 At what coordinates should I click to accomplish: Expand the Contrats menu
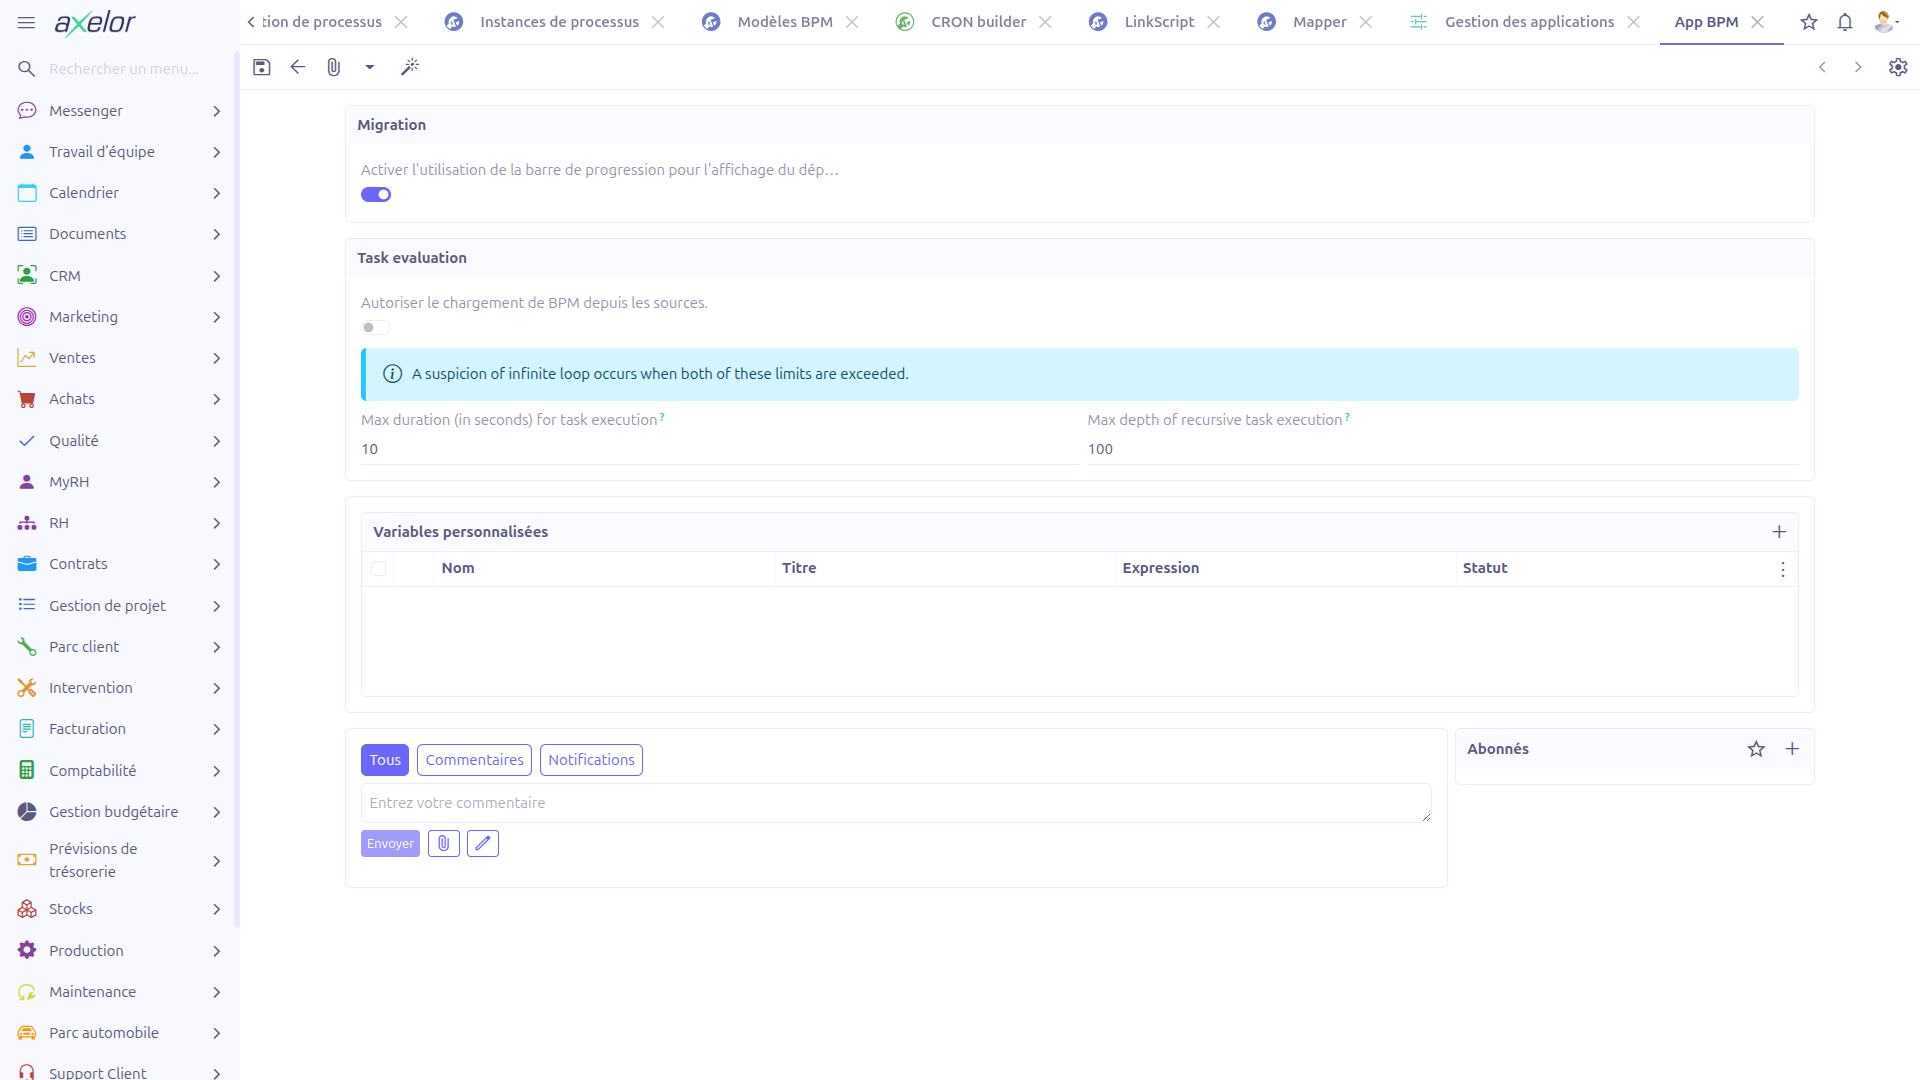(x=120, y=564)
